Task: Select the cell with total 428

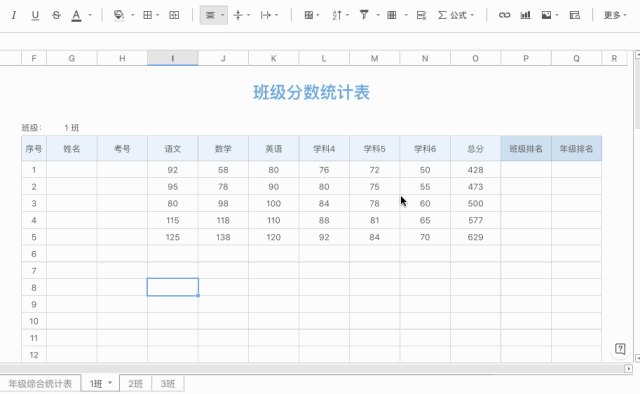Action: [x=476, y=170]
